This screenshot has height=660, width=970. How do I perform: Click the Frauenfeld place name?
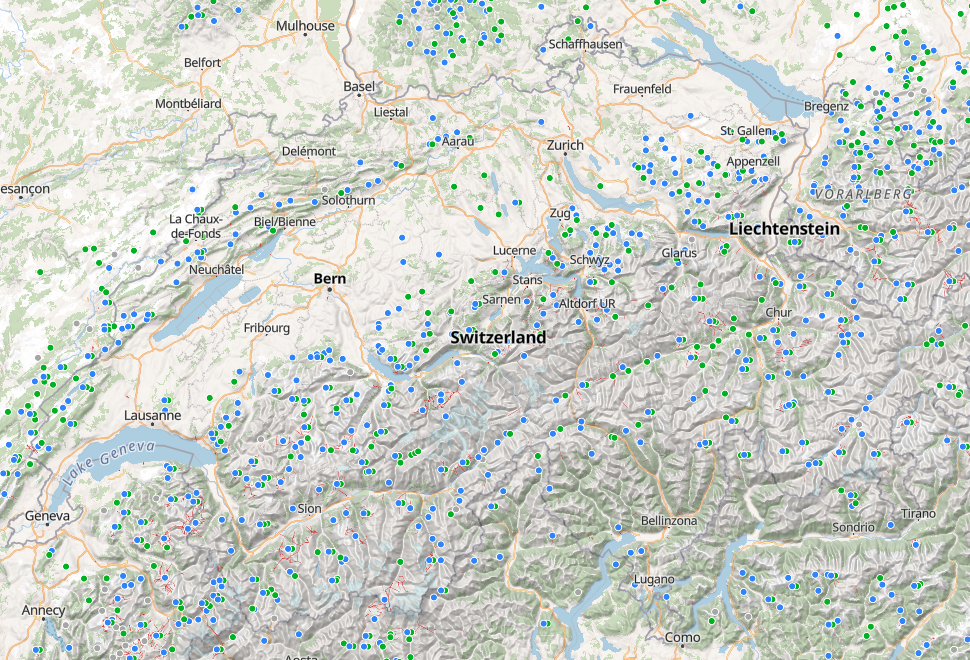point(642,88)
